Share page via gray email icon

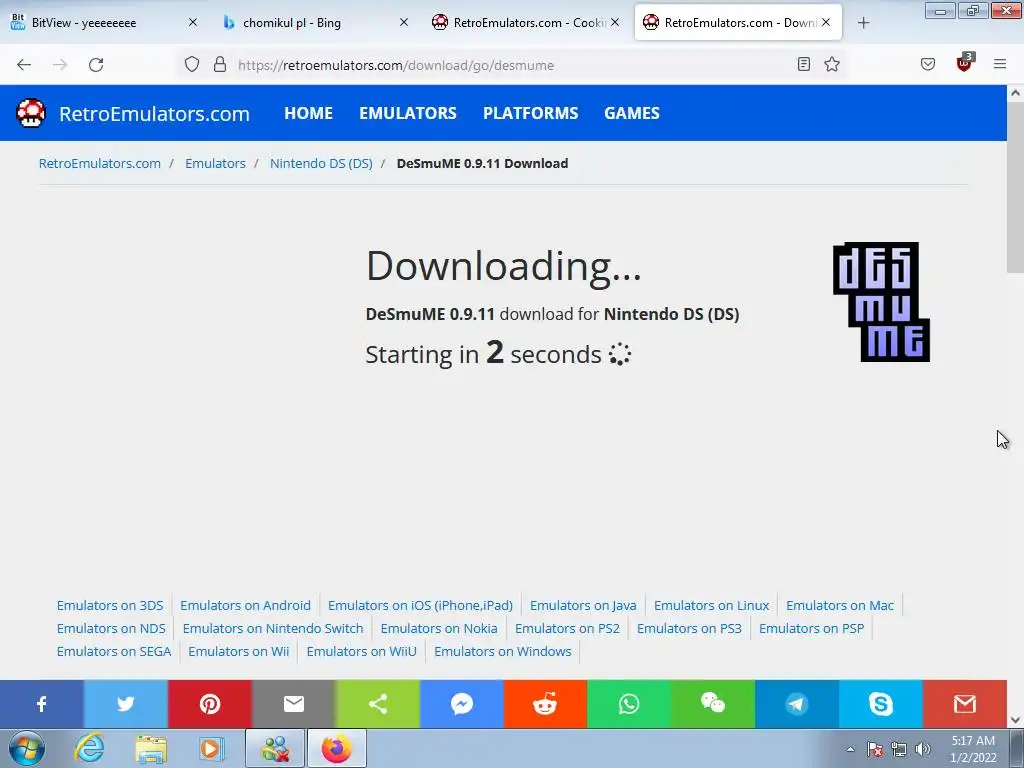(294, 704)
